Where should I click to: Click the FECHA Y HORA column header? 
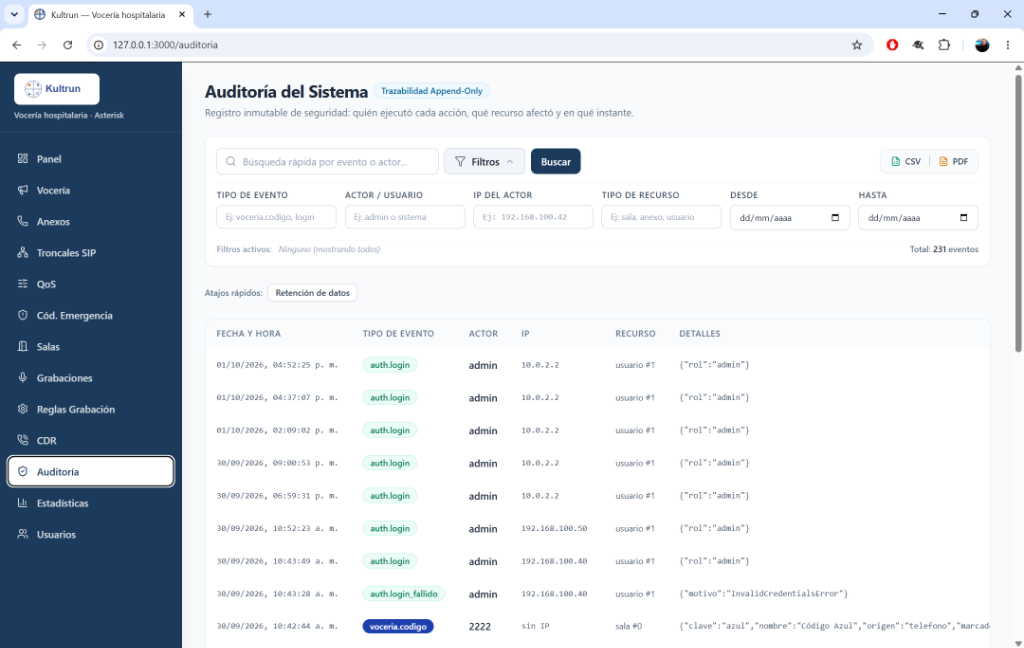point(249,333)
